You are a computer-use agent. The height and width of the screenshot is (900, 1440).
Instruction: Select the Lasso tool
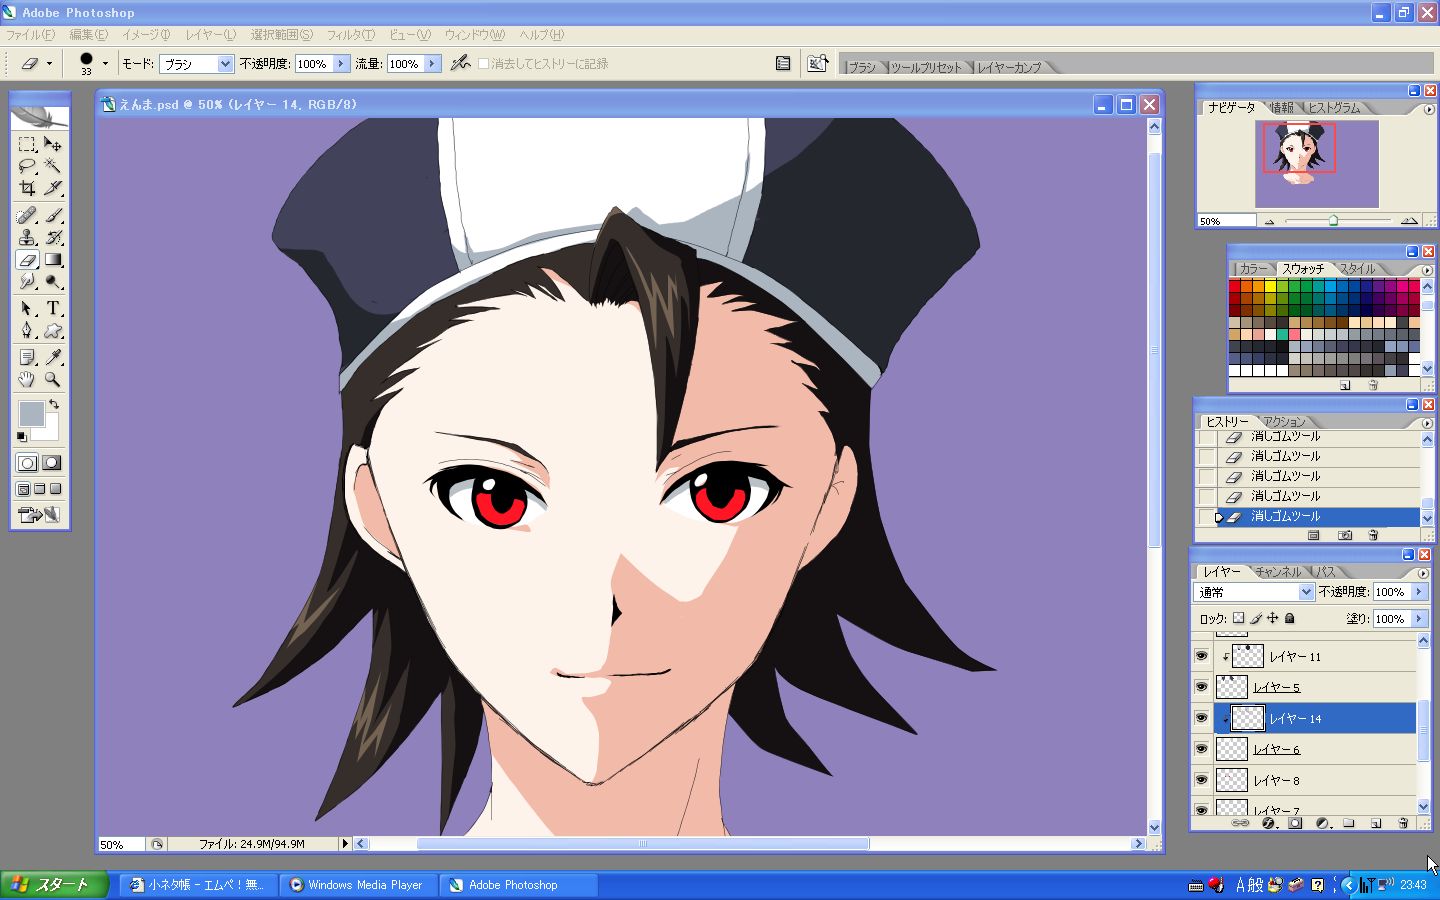(x=27, y=166)
